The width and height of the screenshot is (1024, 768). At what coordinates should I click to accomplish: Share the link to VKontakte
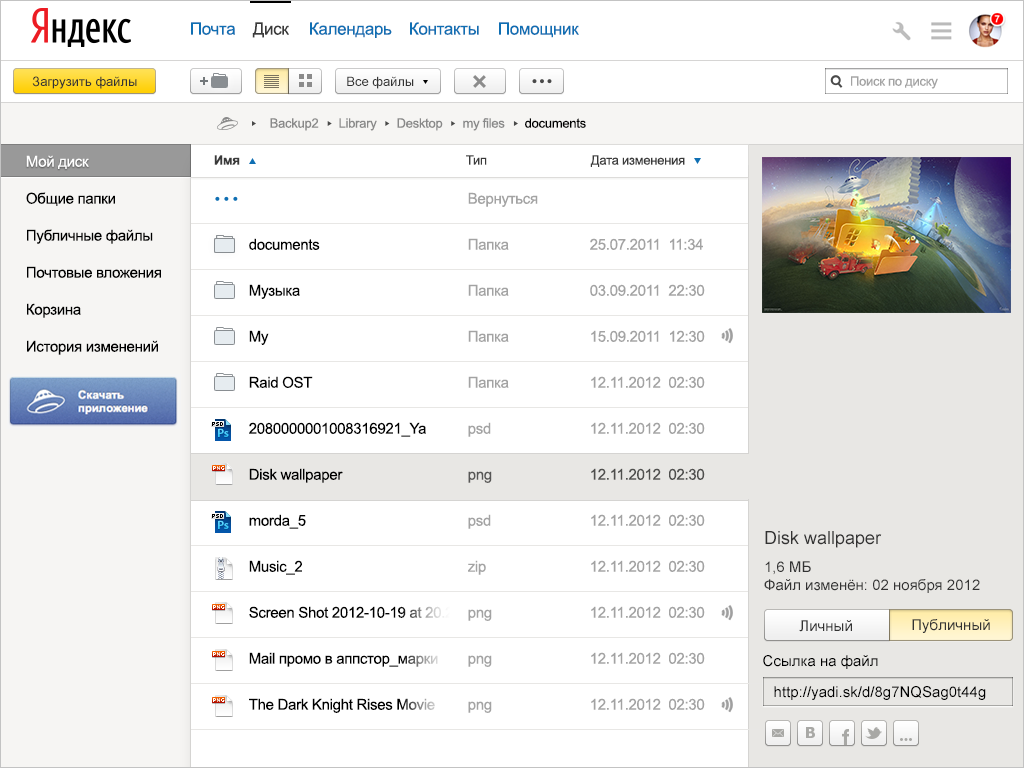click(810, 733)
